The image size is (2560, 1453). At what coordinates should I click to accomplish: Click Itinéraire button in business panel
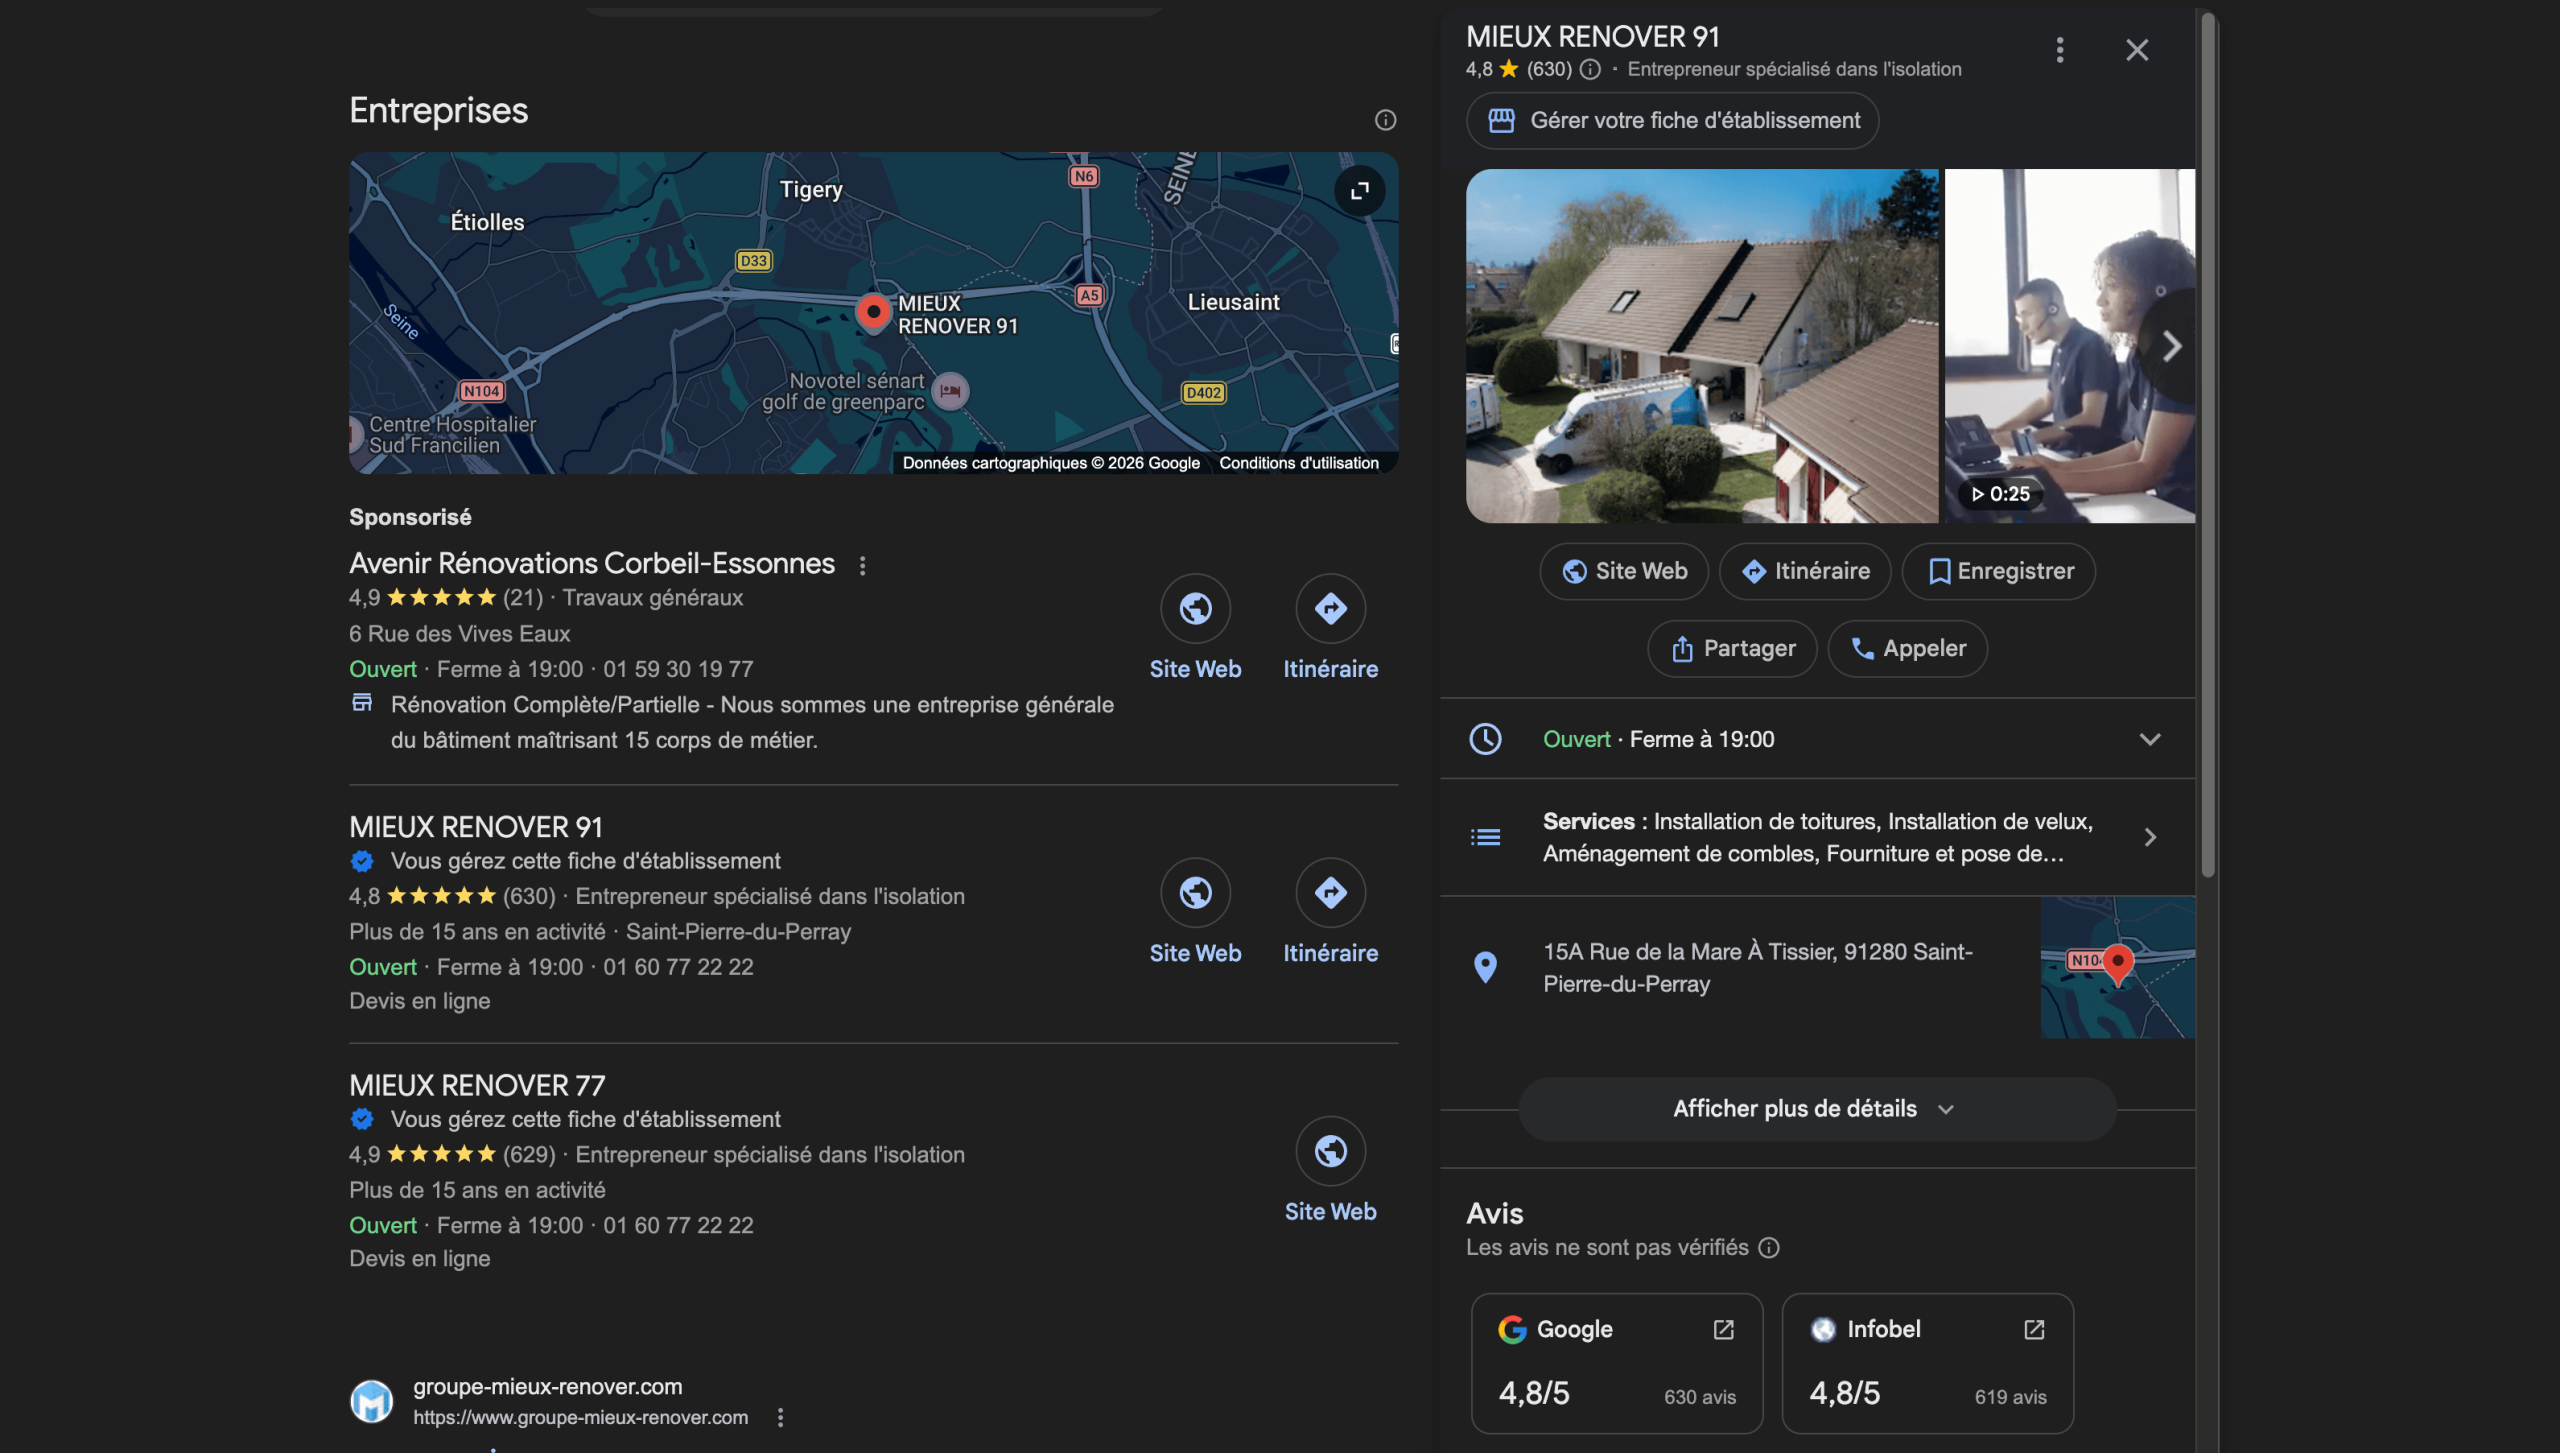click(1805, 571)
